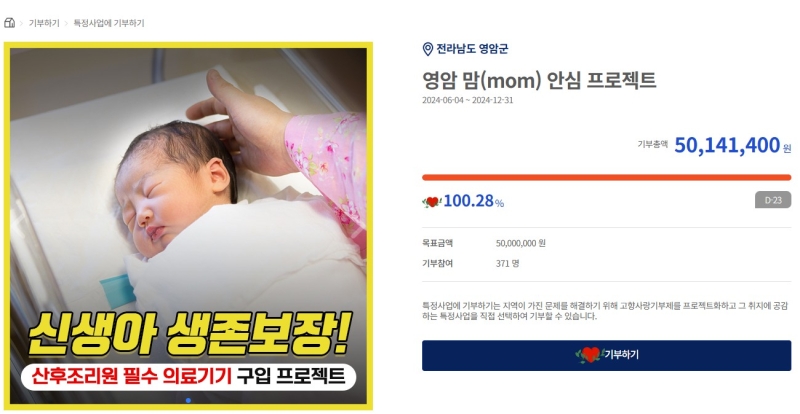Select the blue carousel dot under image
The width and height of the screenshot is (800, 414).
[x=188, y=400]
